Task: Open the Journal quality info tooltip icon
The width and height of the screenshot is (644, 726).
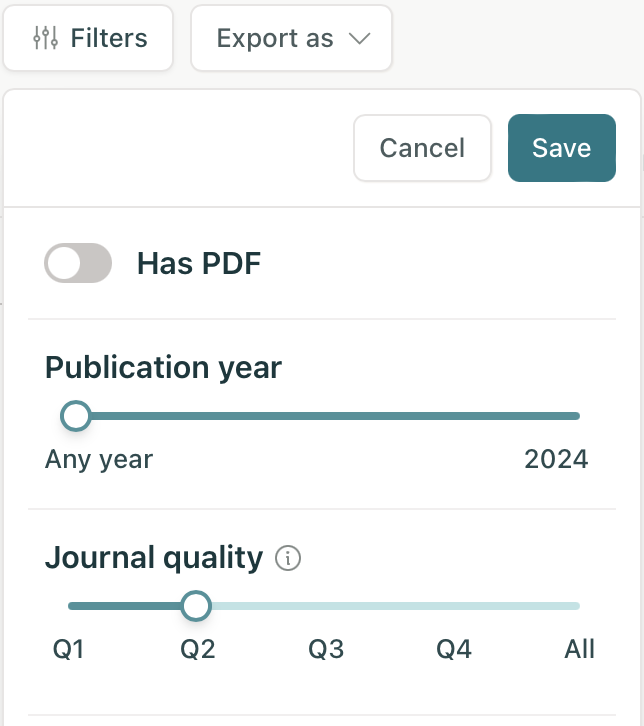Action: (288, 558)
